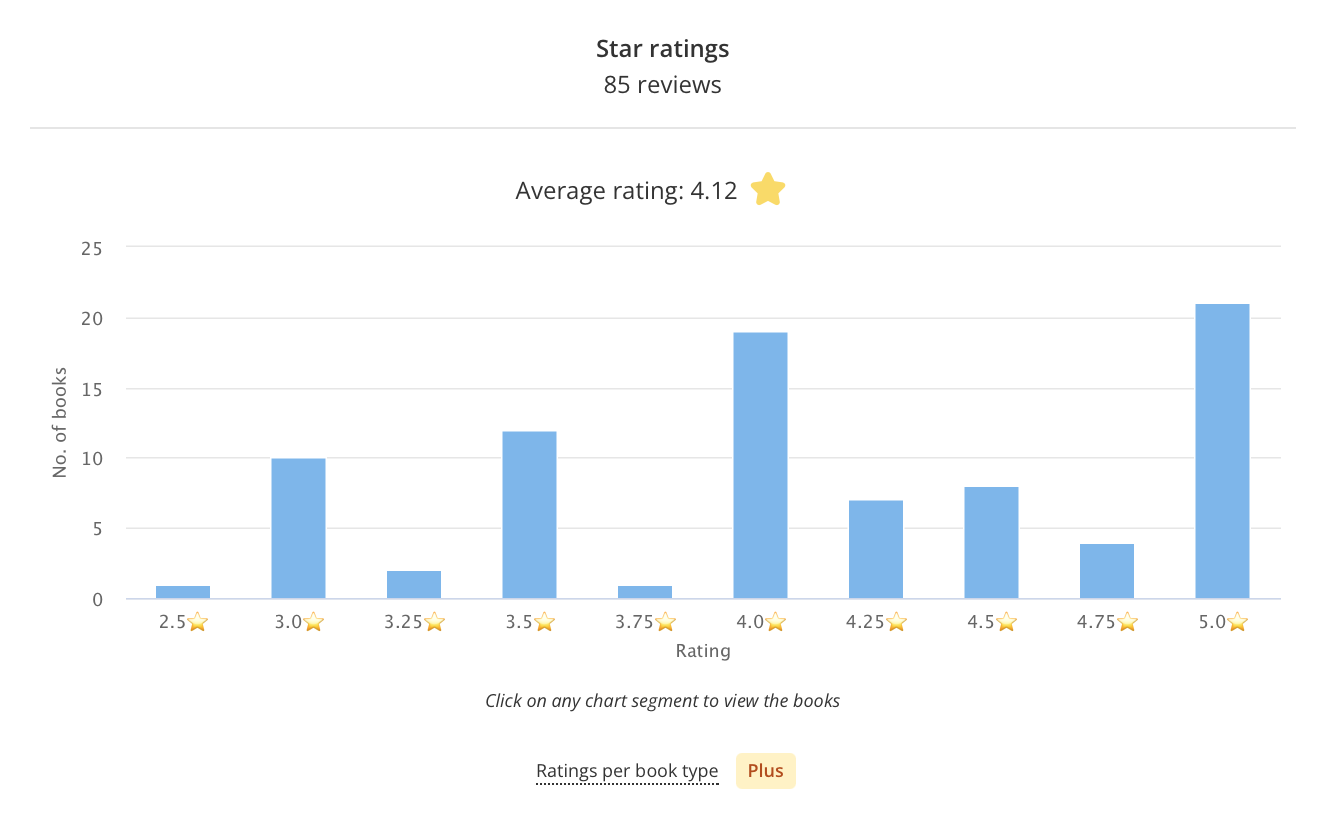Select the 4.0 star rating bar
The height and width of the screenshot is (828, 1324).
760,466
